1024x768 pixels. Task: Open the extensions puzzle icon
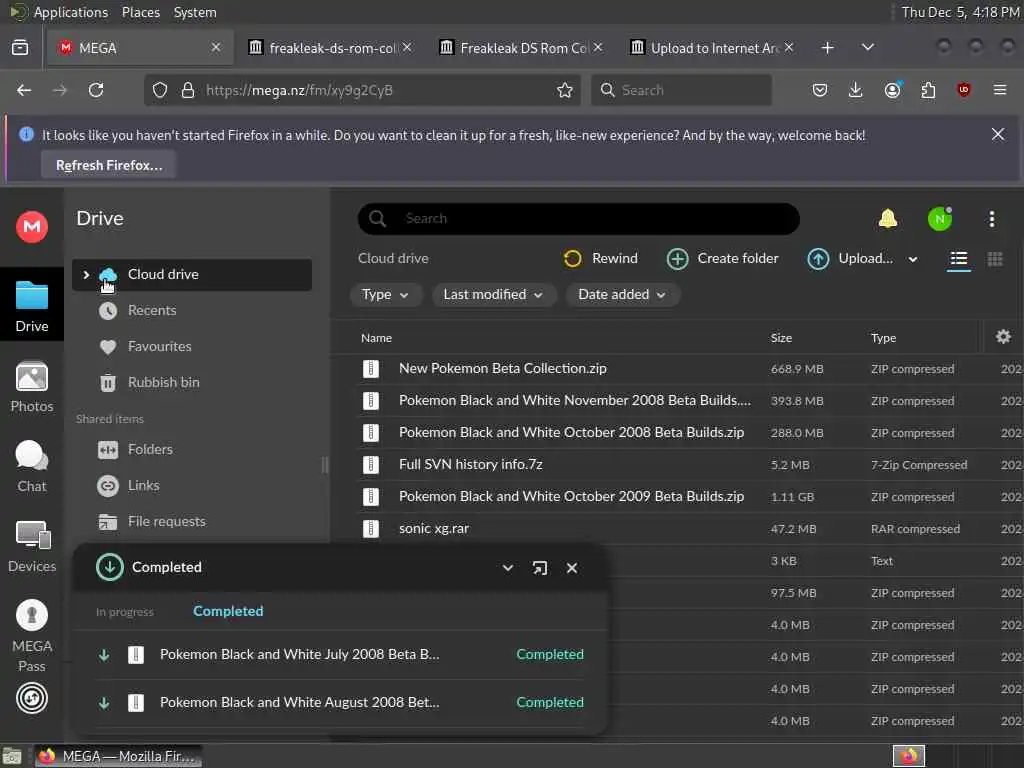pos(928,90)
